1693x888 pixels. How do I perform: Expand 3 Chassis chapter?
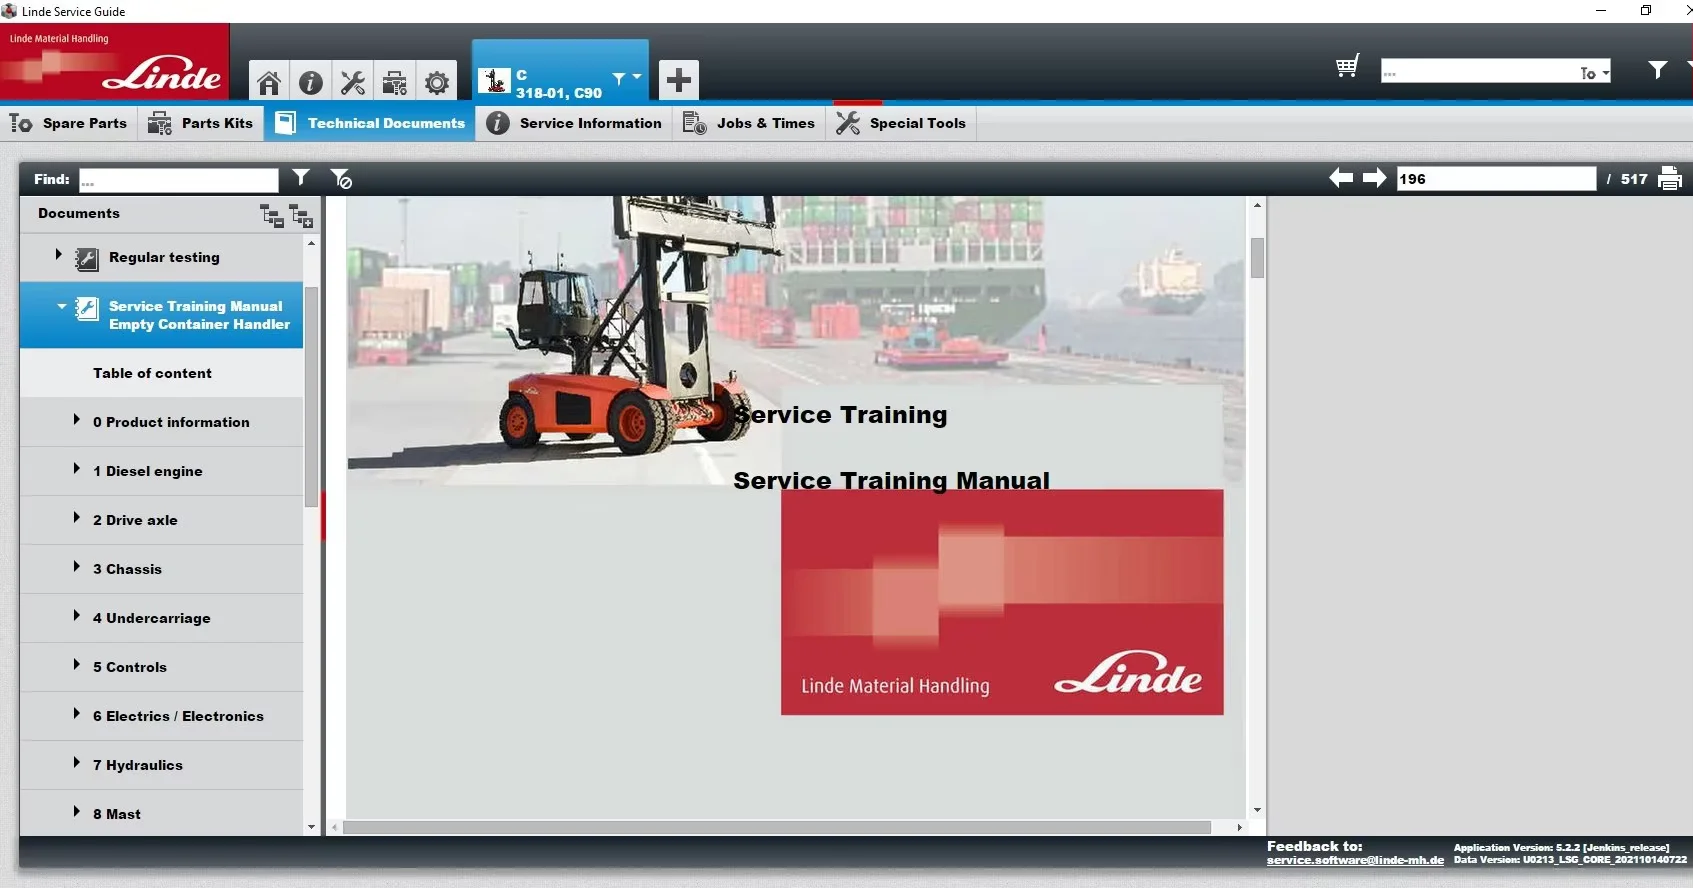point(76,567)
